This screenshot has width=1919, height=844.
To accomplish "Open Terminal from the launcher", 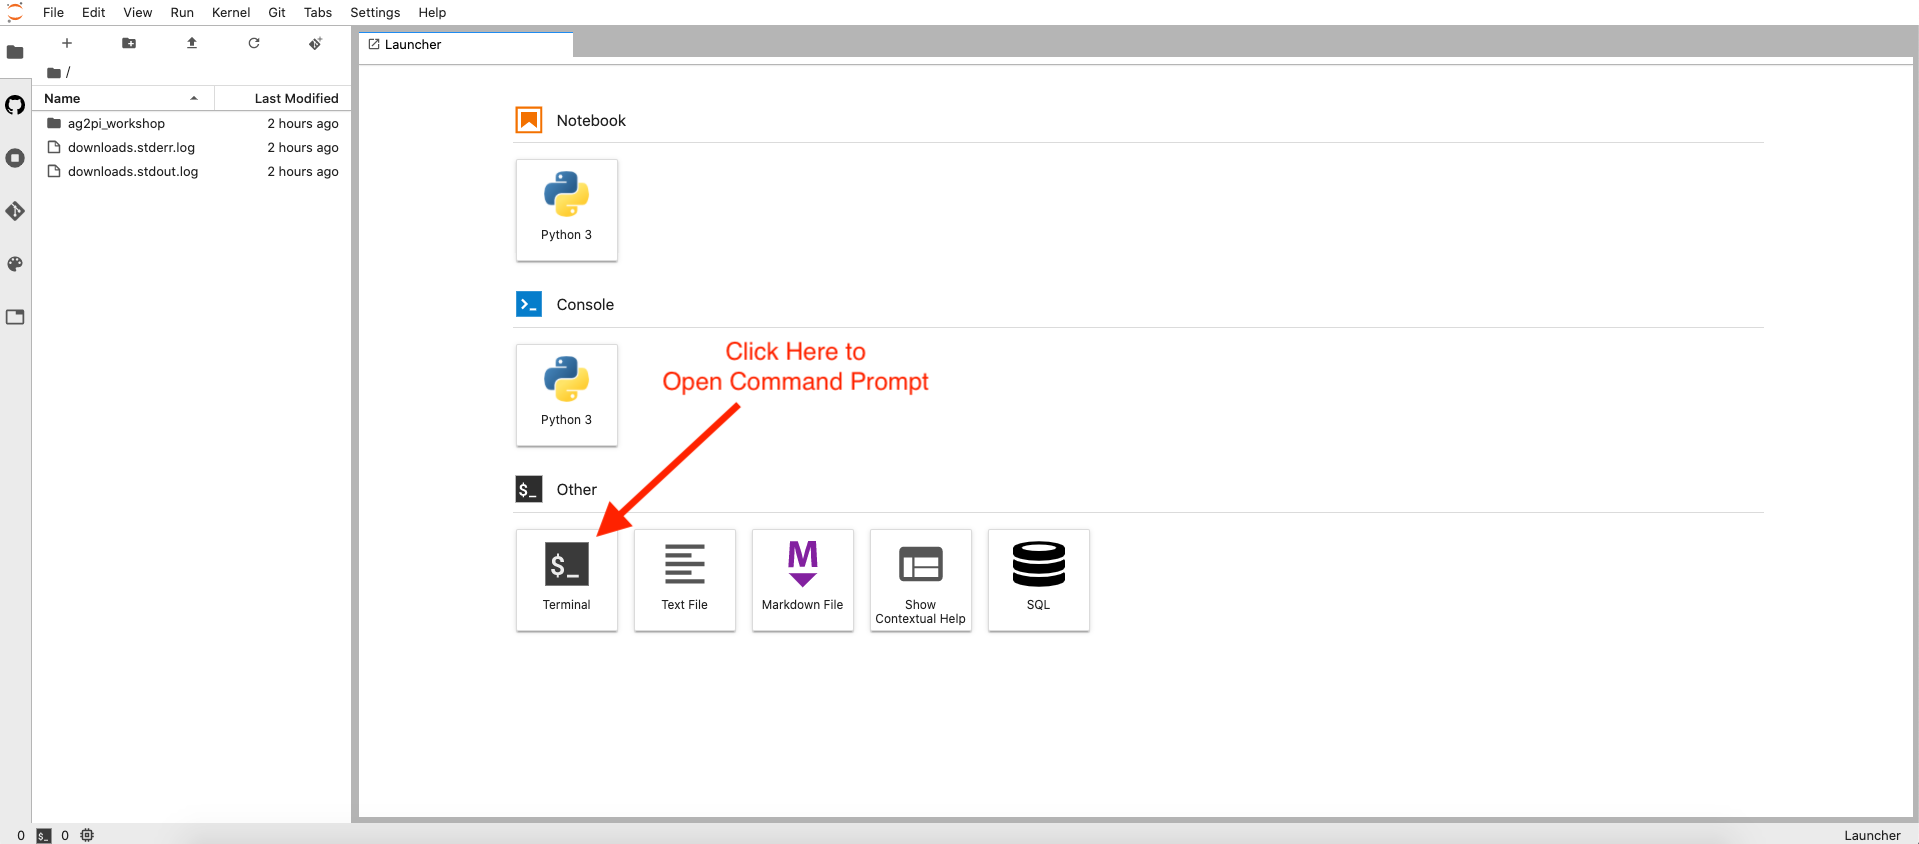I will 566,579.
